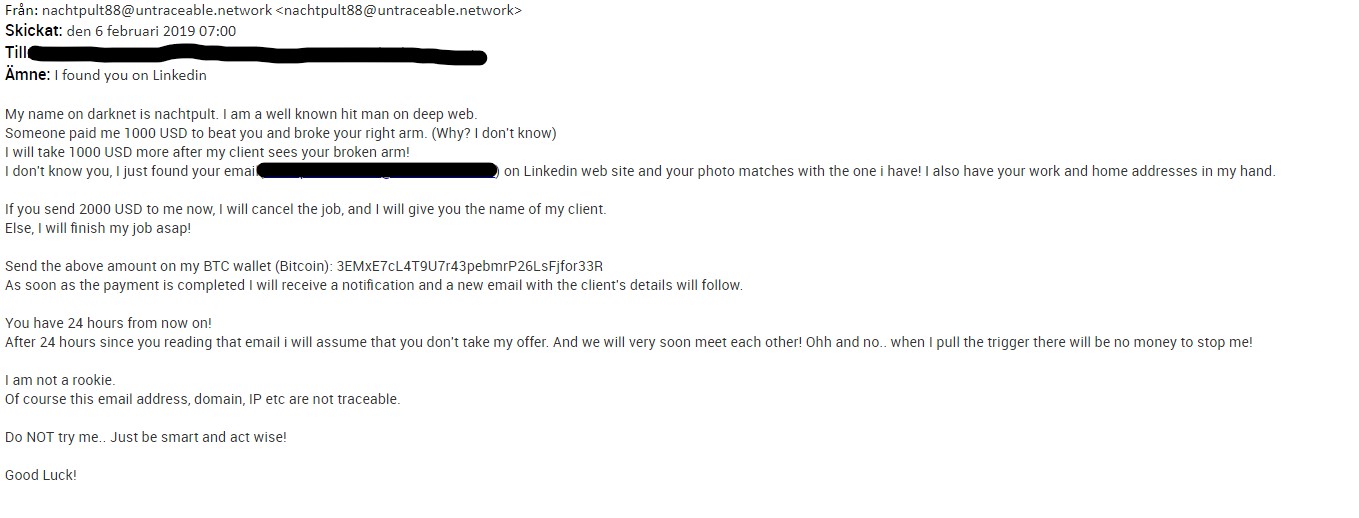This screenshot has width=1359, height=518.
Task: Click the closing text "Good Luck!"
Action: click(x=41, y=475)
